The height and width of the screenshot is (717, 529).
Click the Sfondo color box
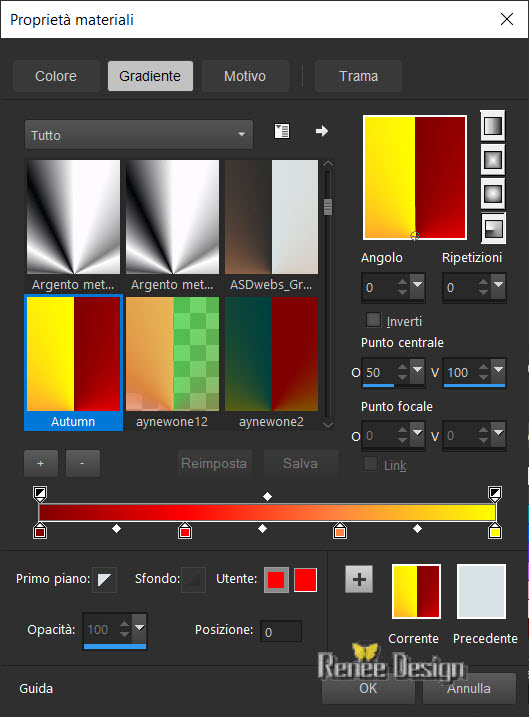[x=193, y=580]
